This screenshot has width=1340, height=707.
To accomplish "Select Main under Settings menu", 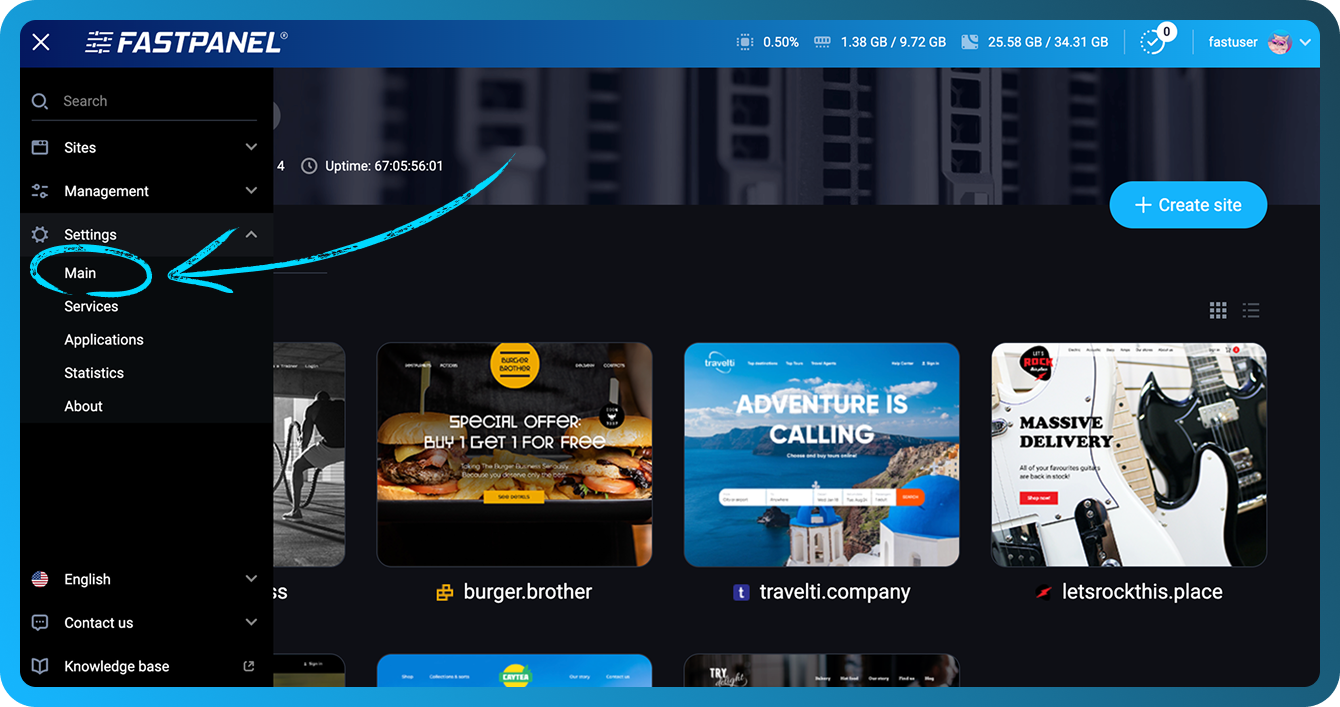I will [80, 272].
